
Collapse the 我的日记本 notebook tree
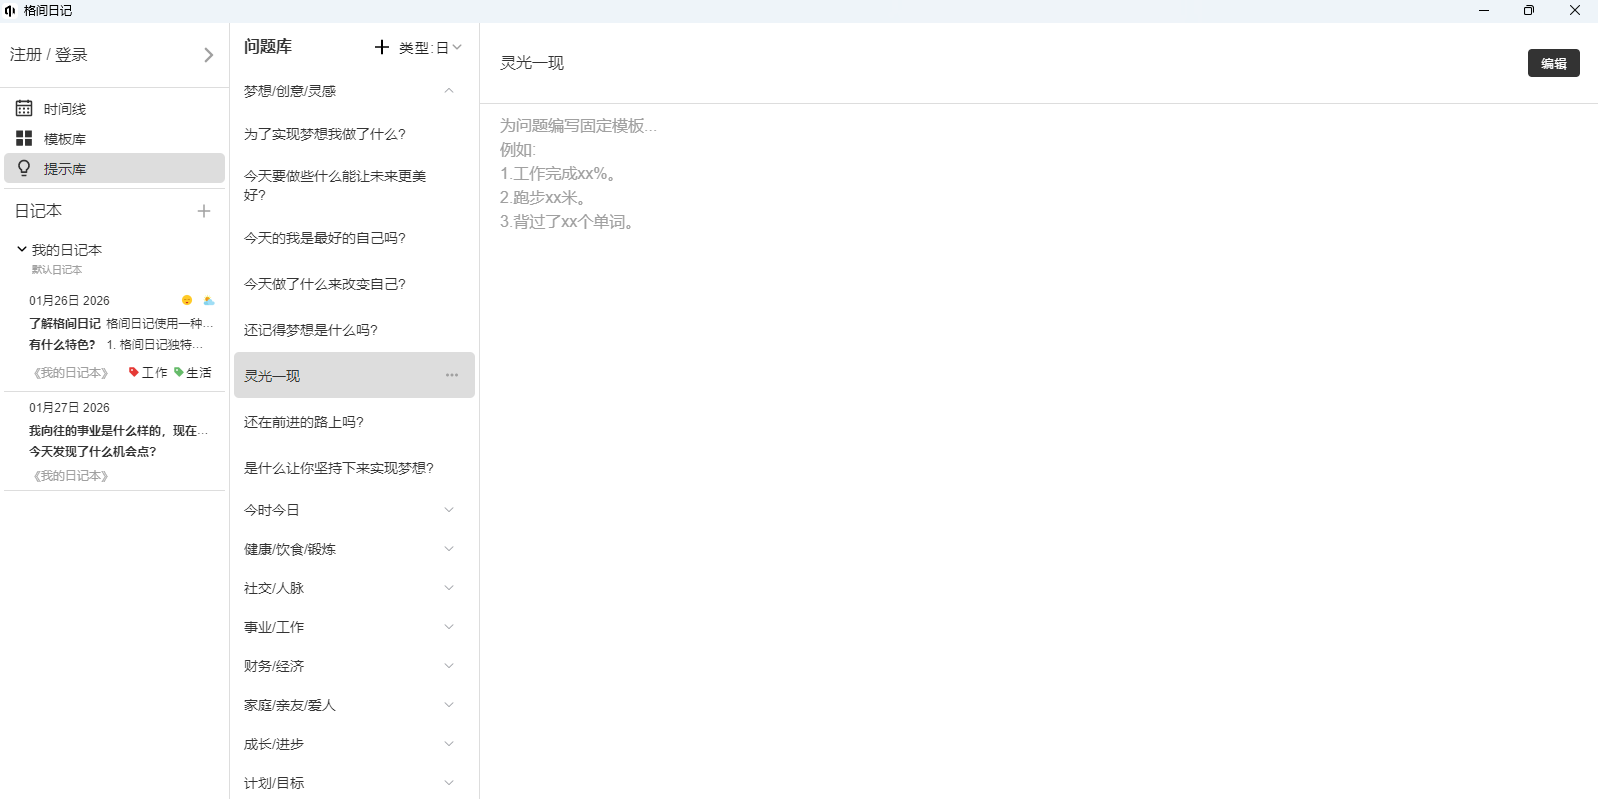tap(22, 249)
